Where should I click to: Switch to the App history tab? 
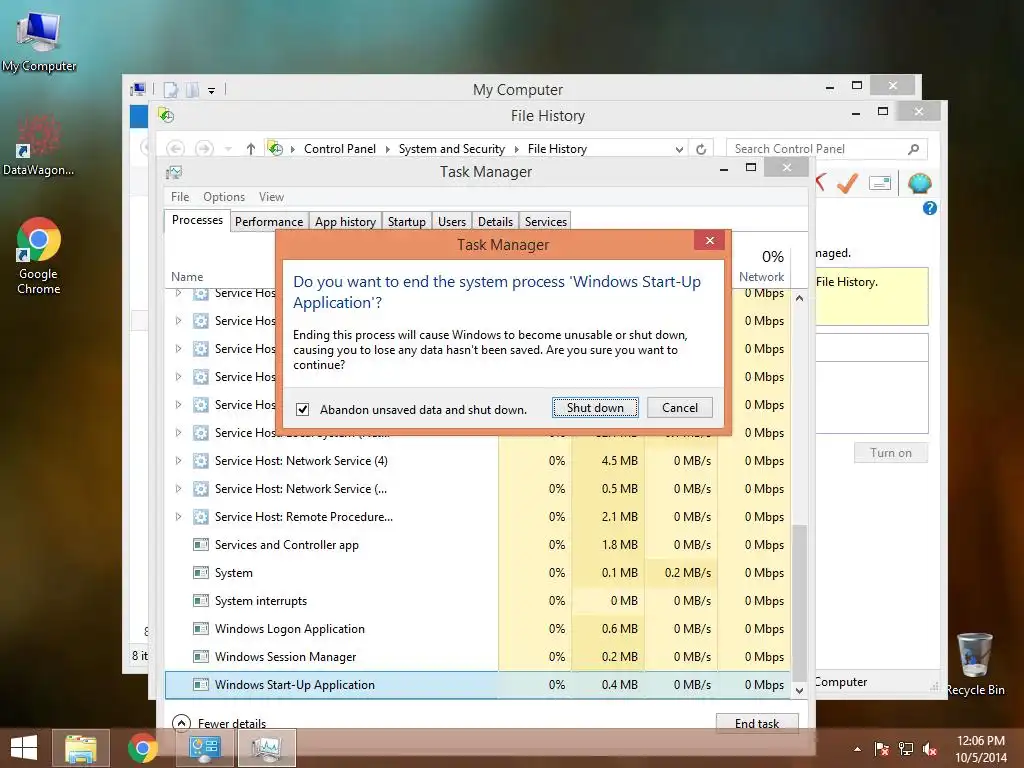click(345, 221)
